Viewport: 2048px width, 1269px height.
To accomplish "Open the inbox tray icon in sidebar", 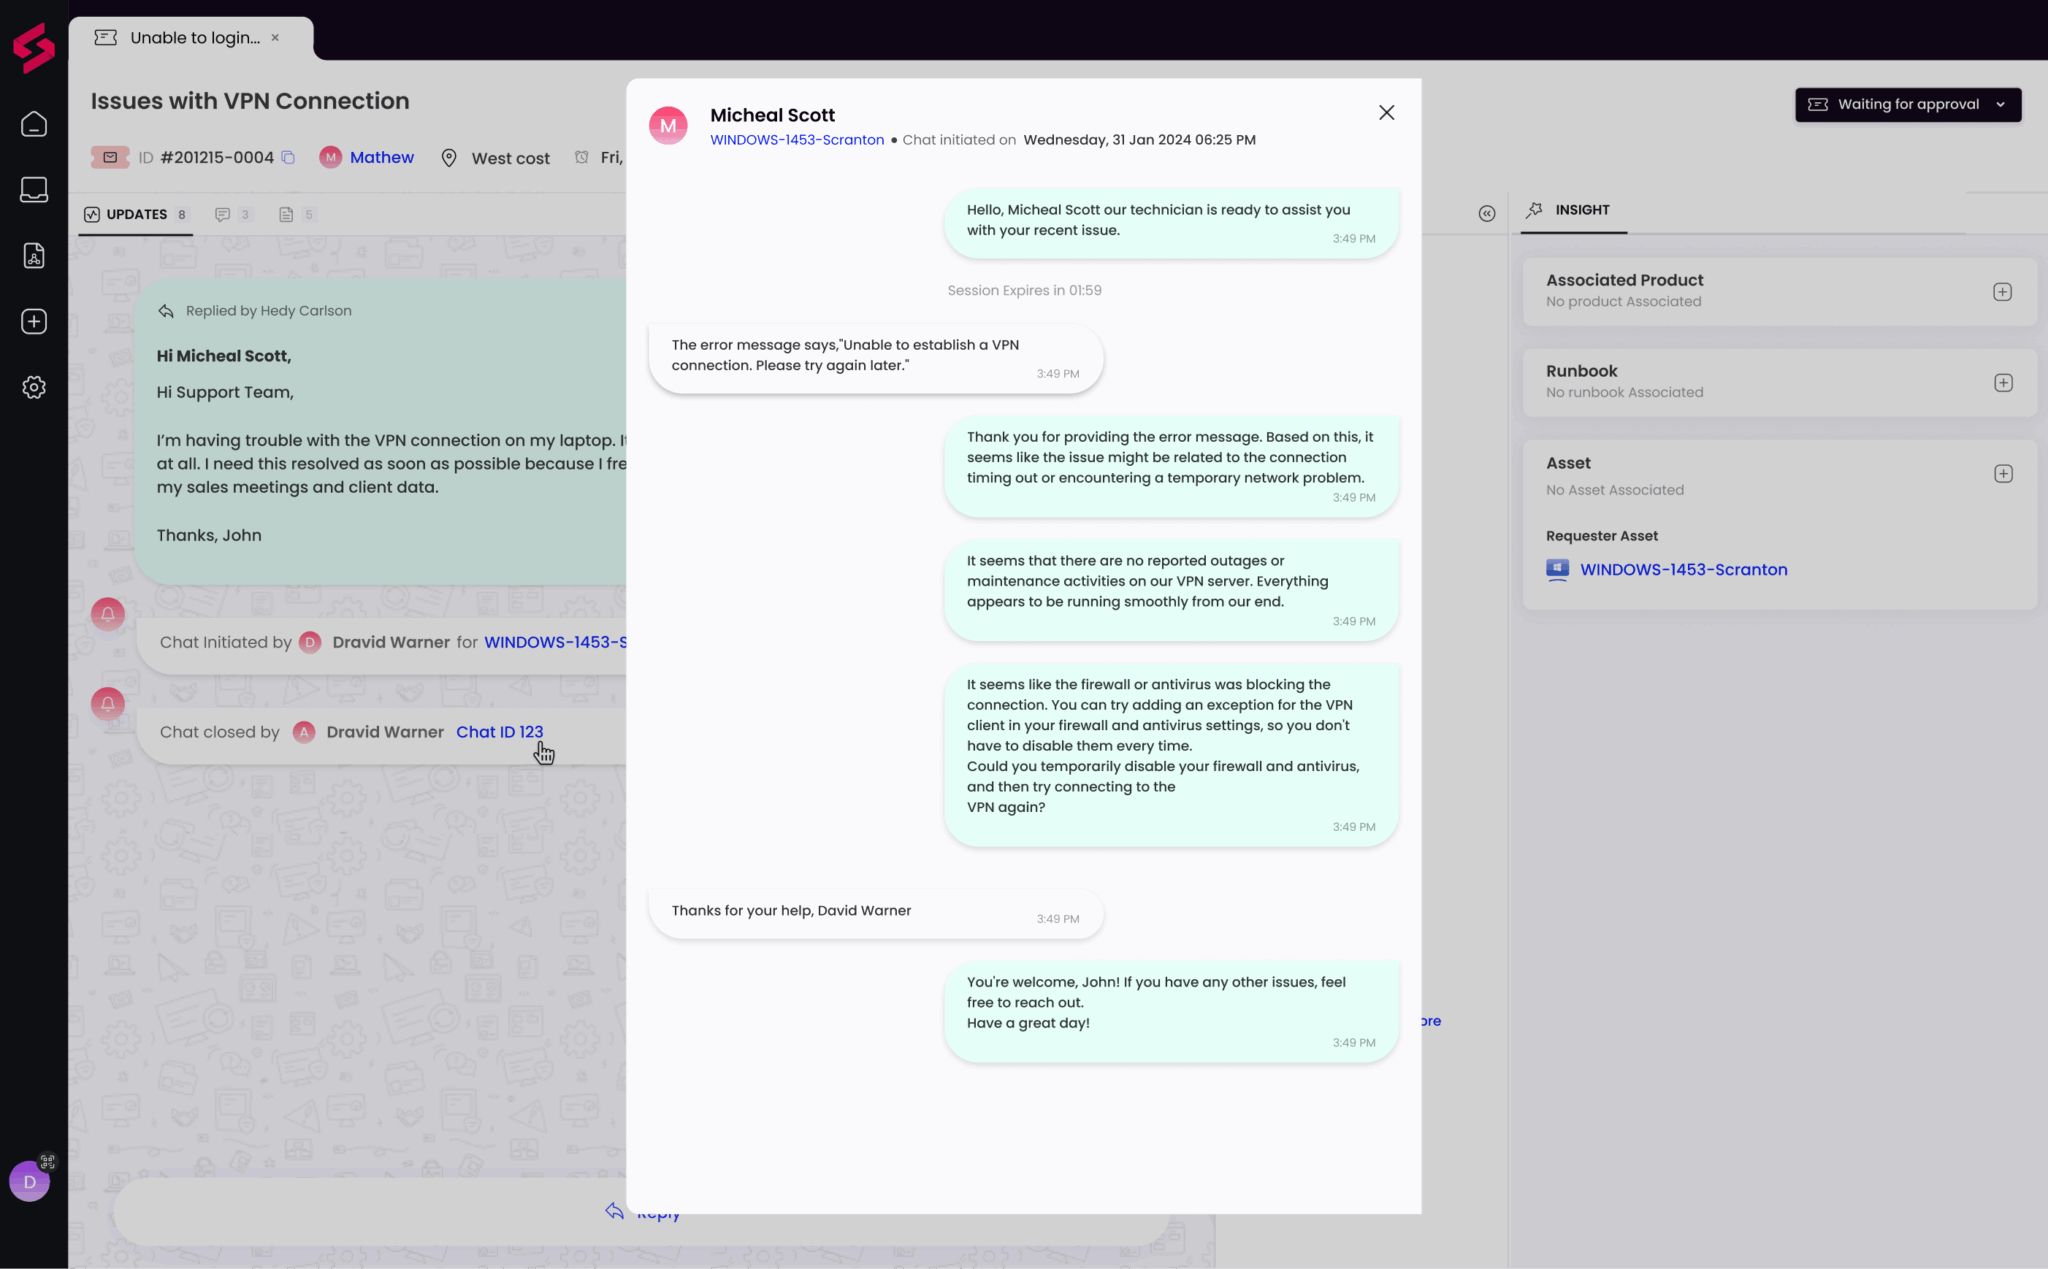I will pos(34,190).
